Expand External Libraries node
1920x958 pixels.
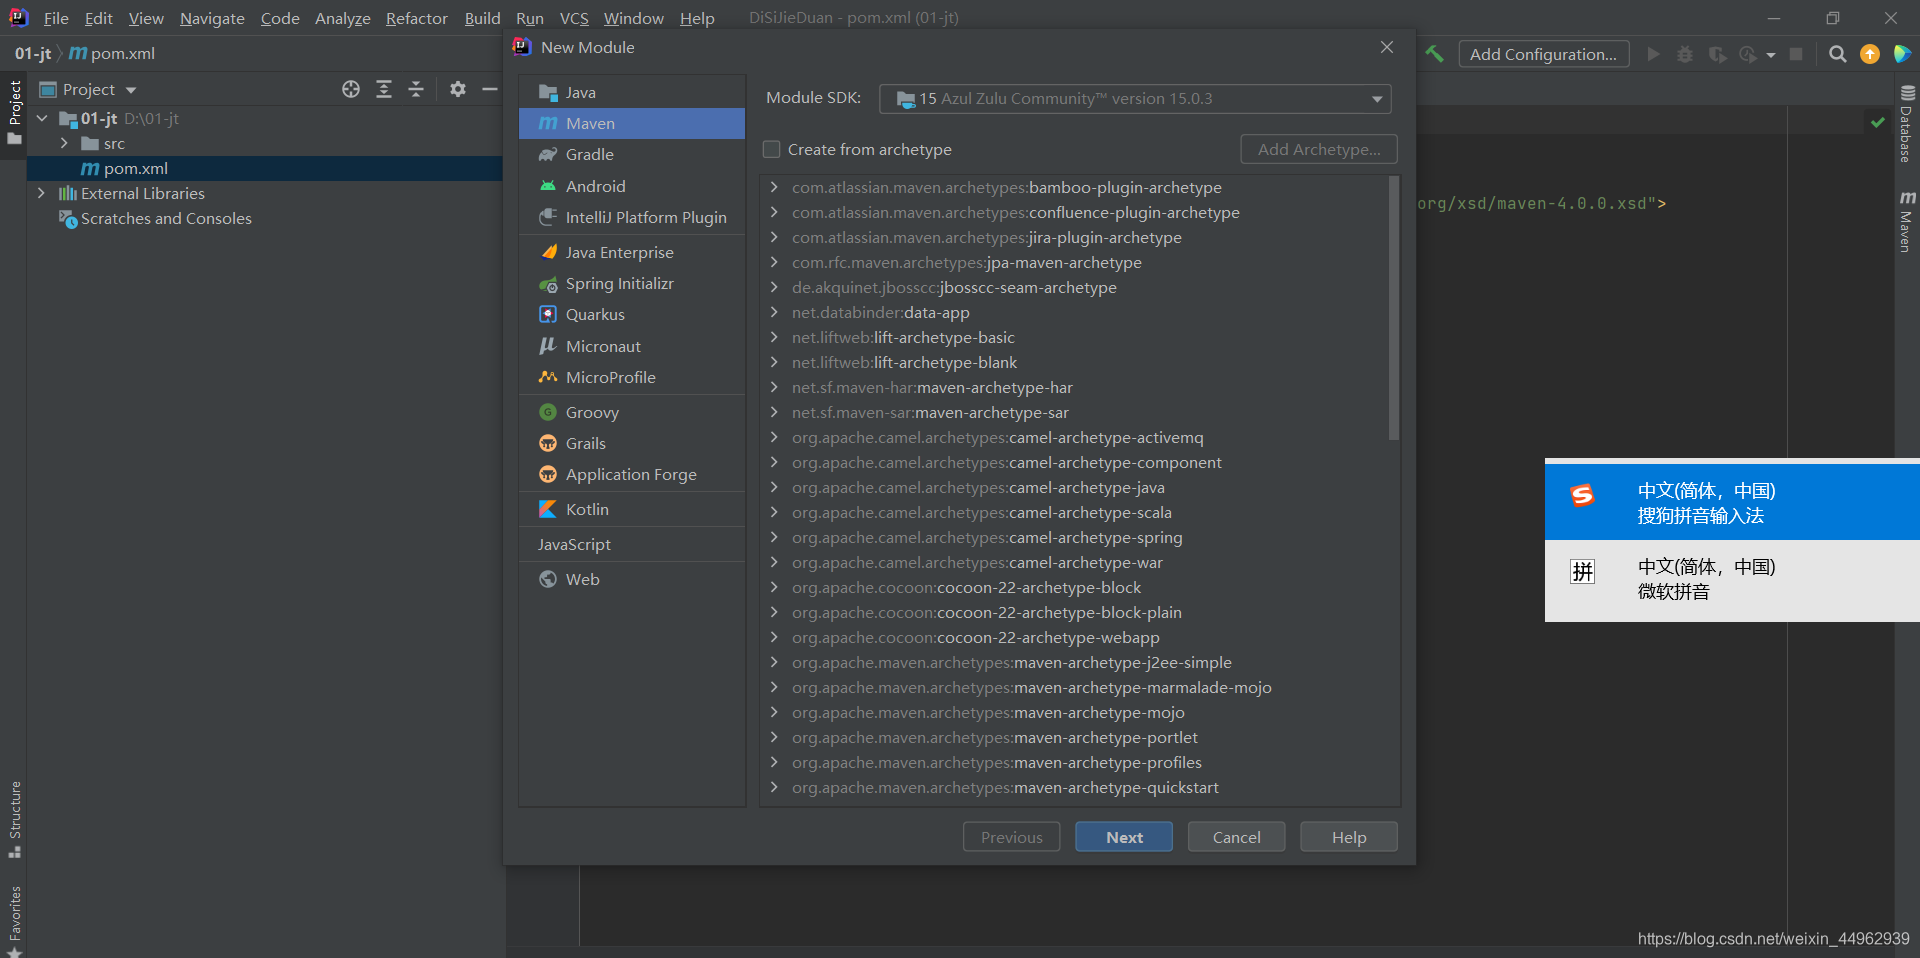coord(41,193)
